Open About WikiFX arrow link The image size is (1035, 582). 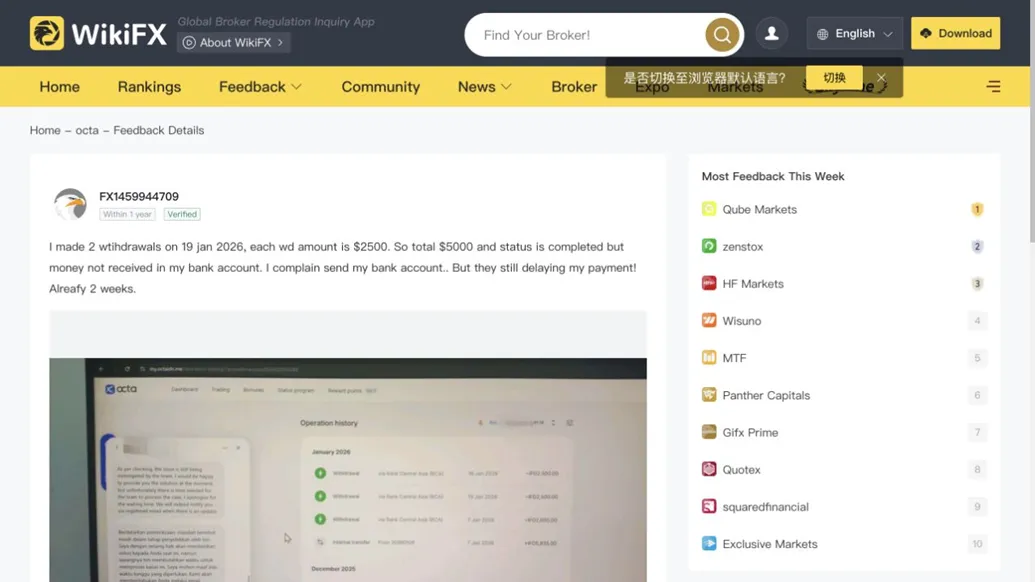click(281, 42)
